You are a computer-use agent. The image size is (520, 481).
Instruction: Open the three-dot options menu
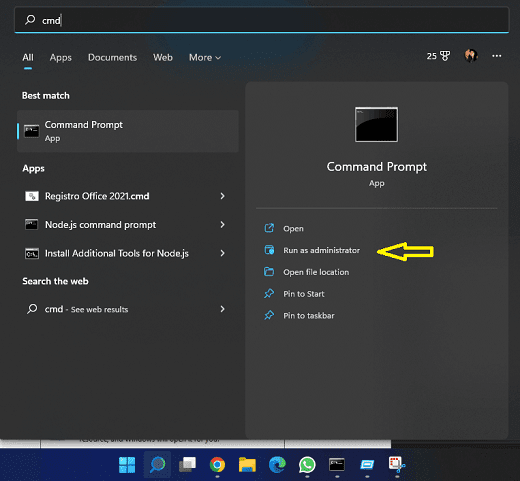pyautogui.click(x=497, y=56)
